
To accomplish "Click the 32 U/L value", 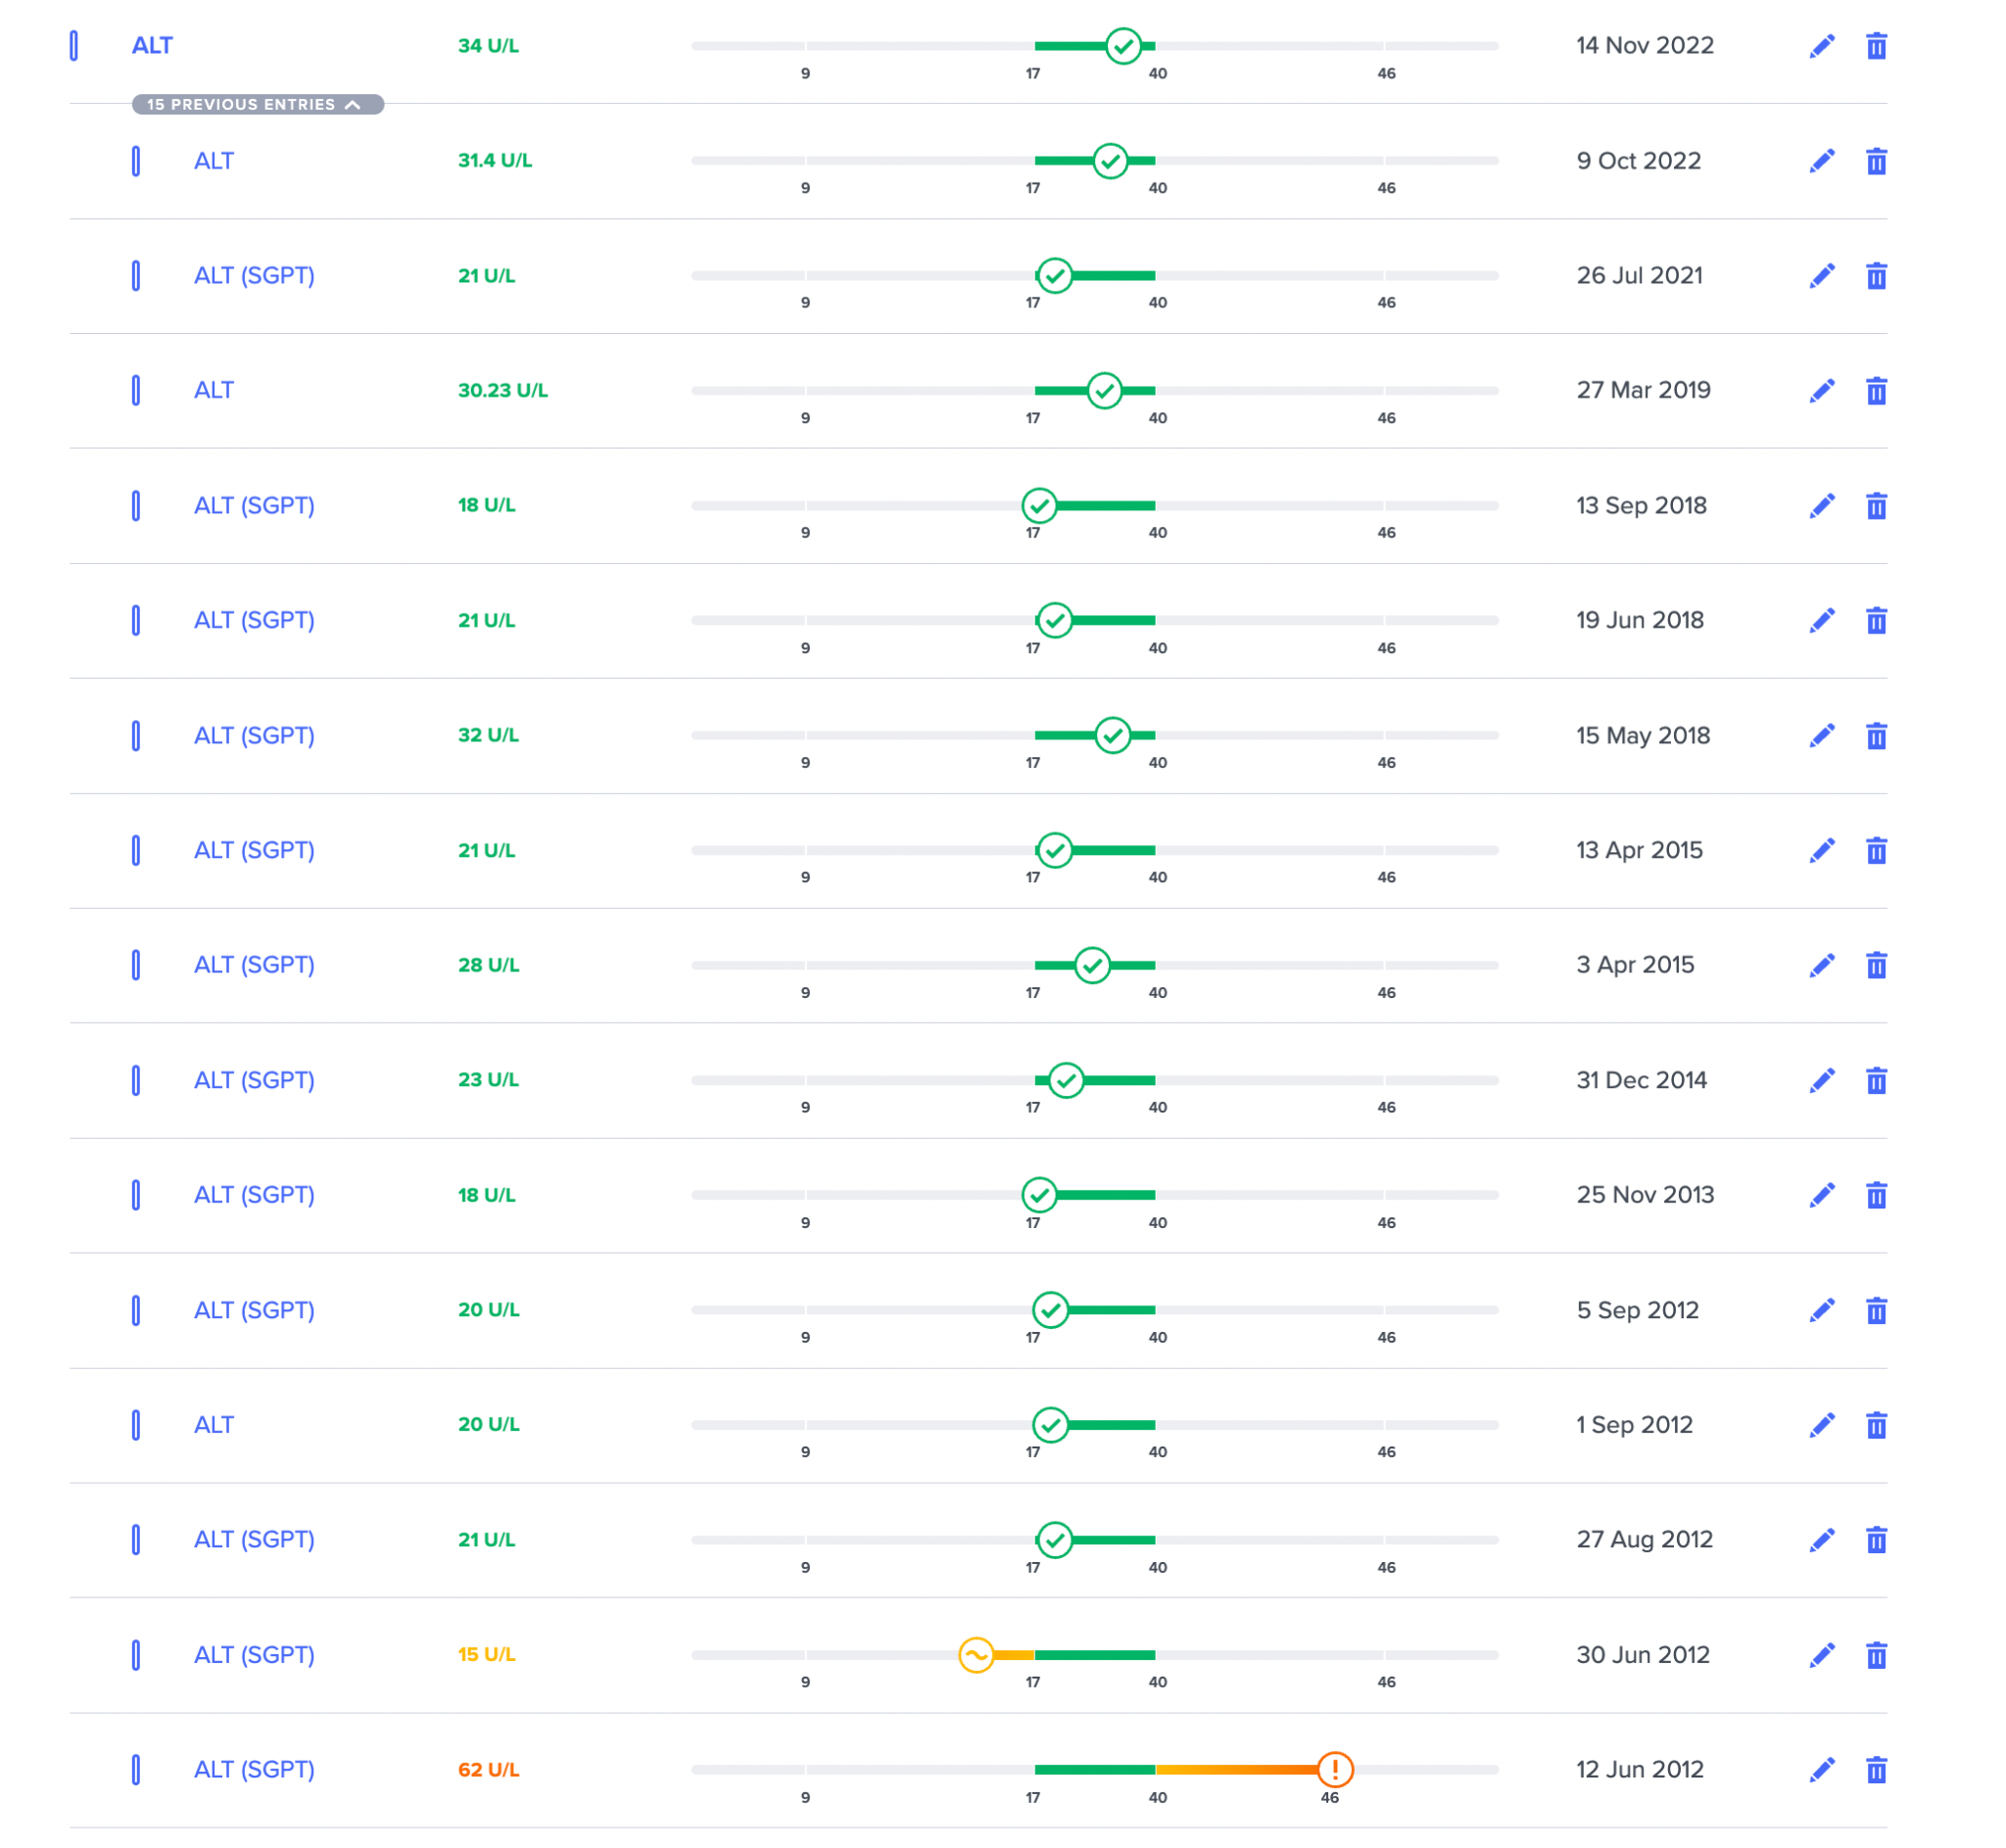I will point(489,735).
